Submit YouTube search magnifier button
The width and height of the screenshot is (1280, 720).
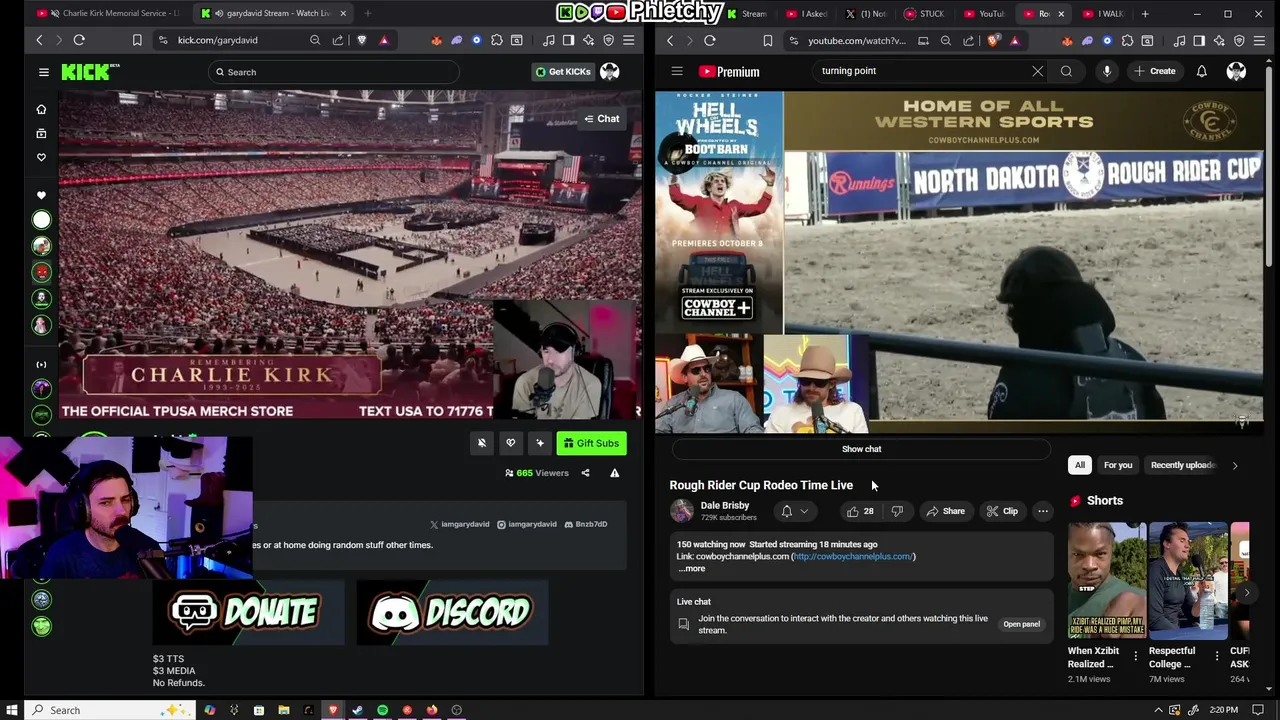(1066, 71)
